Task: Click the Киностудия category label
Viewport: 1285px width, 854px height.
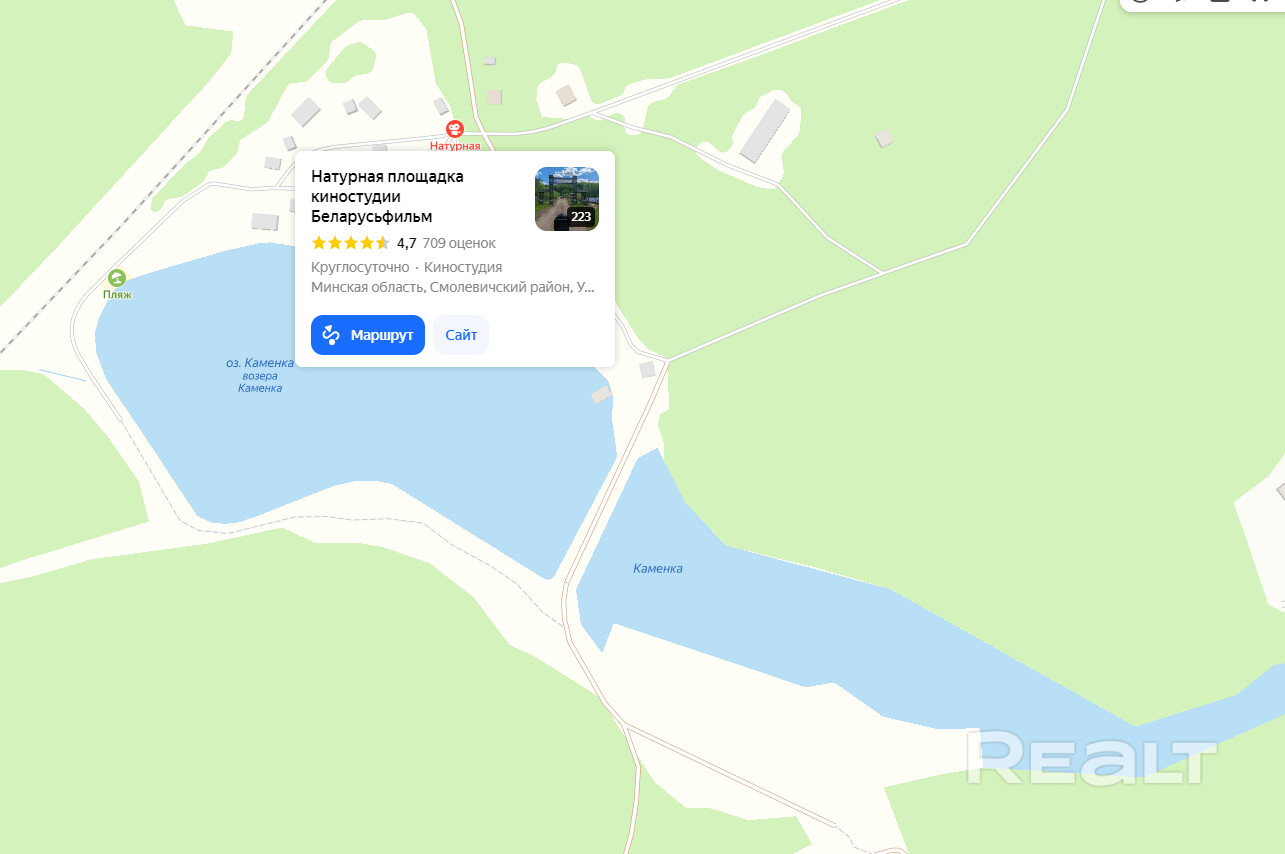Action: coord(463,267)
